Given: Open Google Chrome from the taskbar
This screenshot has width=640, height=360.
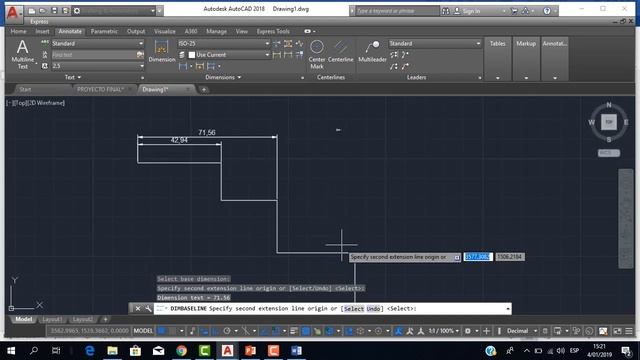Looking at the screenshot, I should 181,351.
